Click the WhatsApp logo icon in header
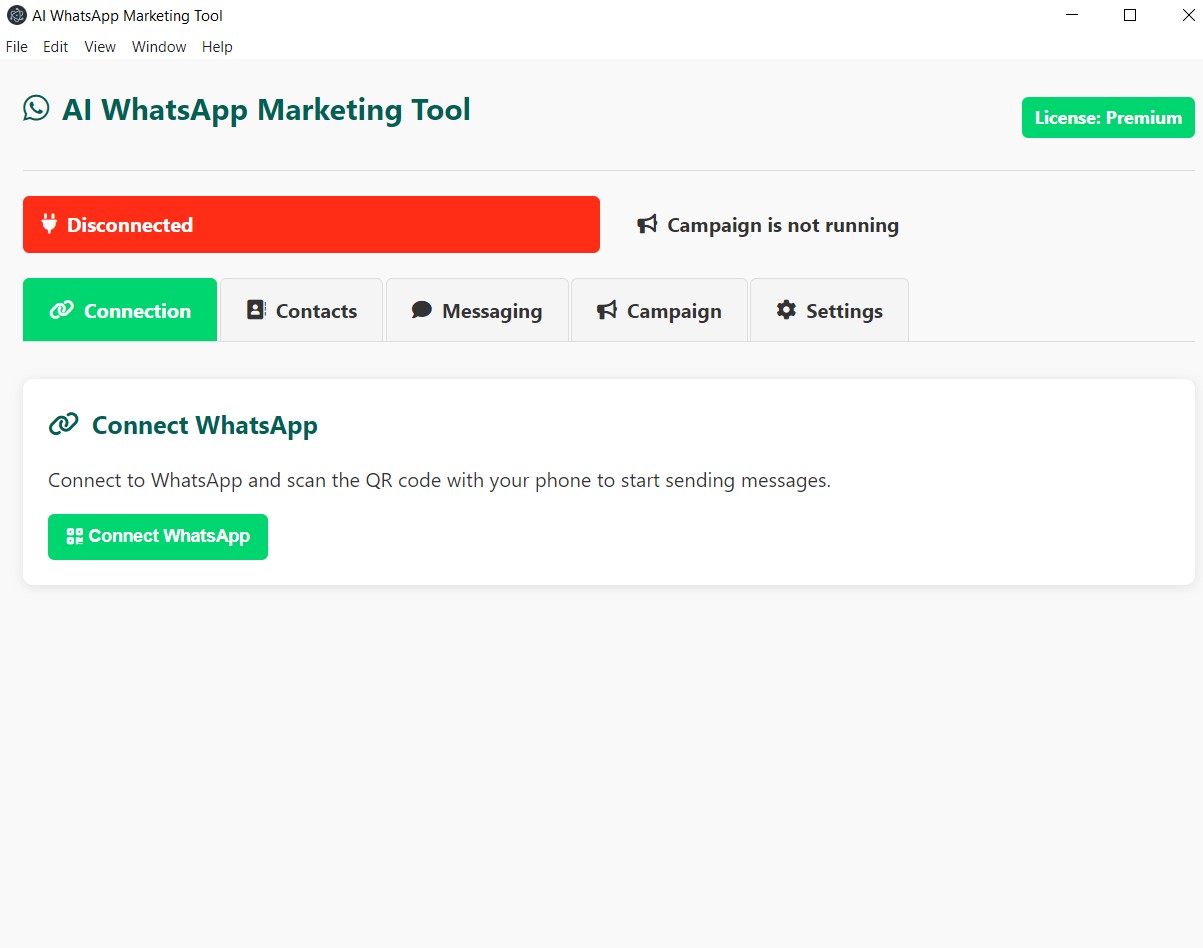Image resolution: width=1203 pixels, height=948 pixels. [36, 109]
